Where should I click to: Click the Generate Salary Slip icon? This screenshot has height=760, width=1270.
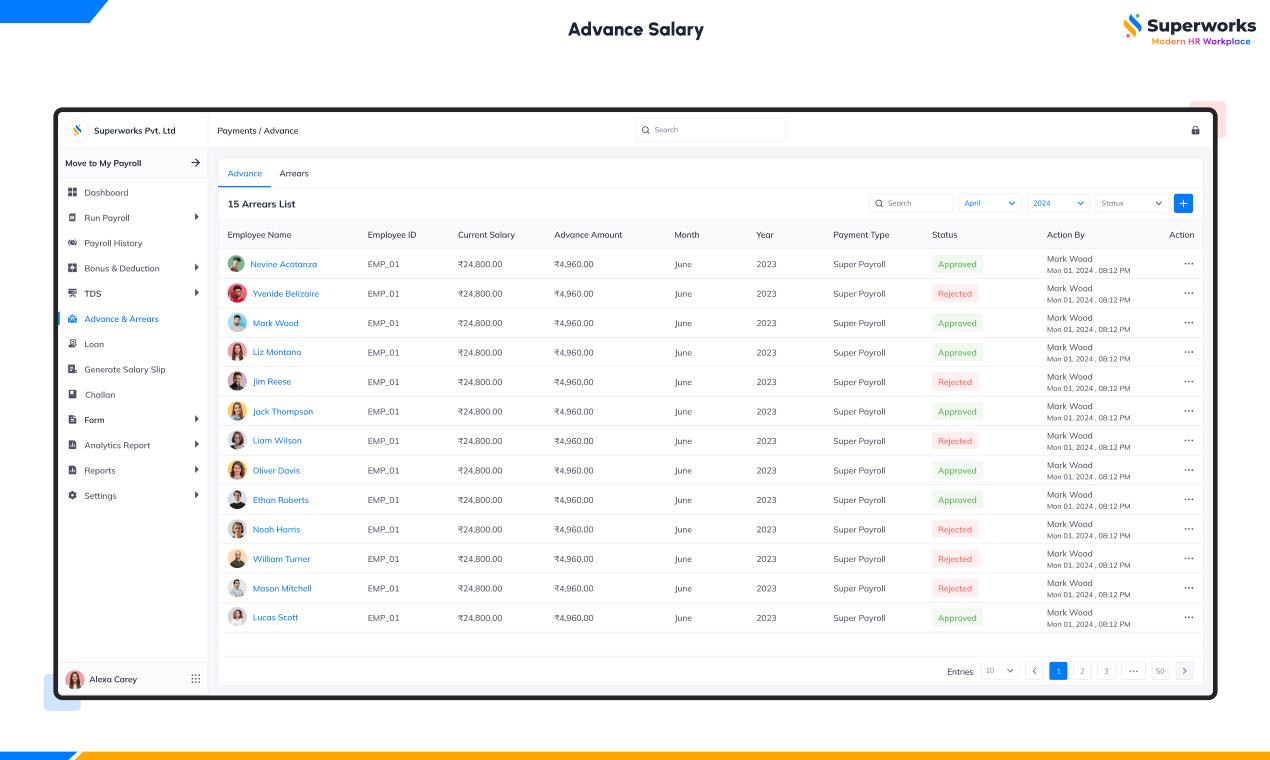(72, 369)
